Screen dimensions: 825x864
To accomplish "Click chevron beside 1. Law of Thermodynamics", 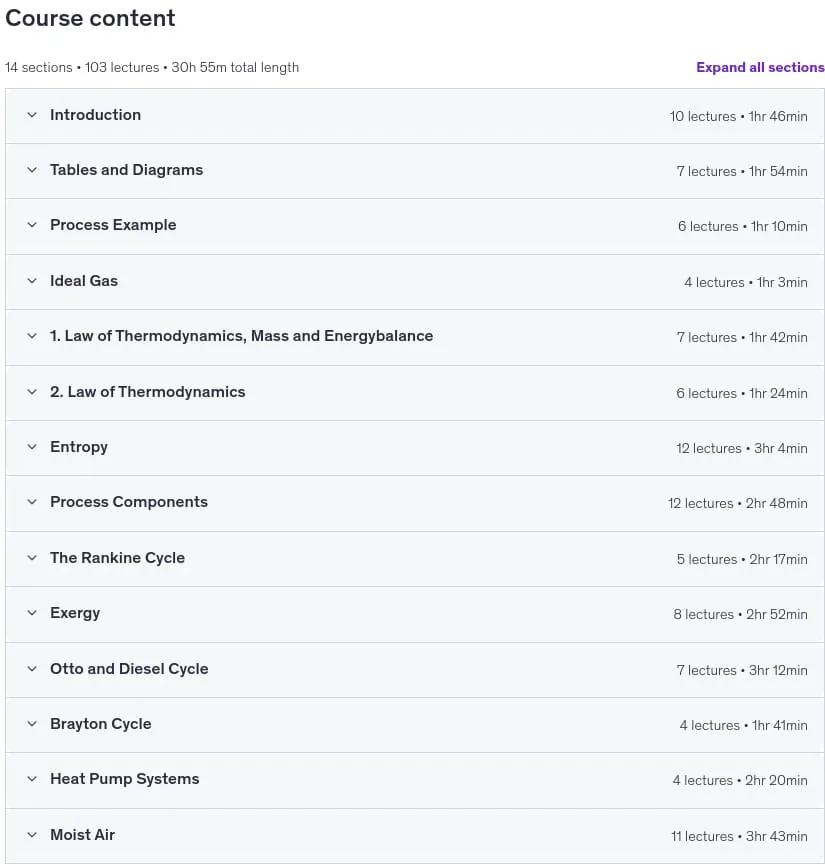I will (32, 336).
